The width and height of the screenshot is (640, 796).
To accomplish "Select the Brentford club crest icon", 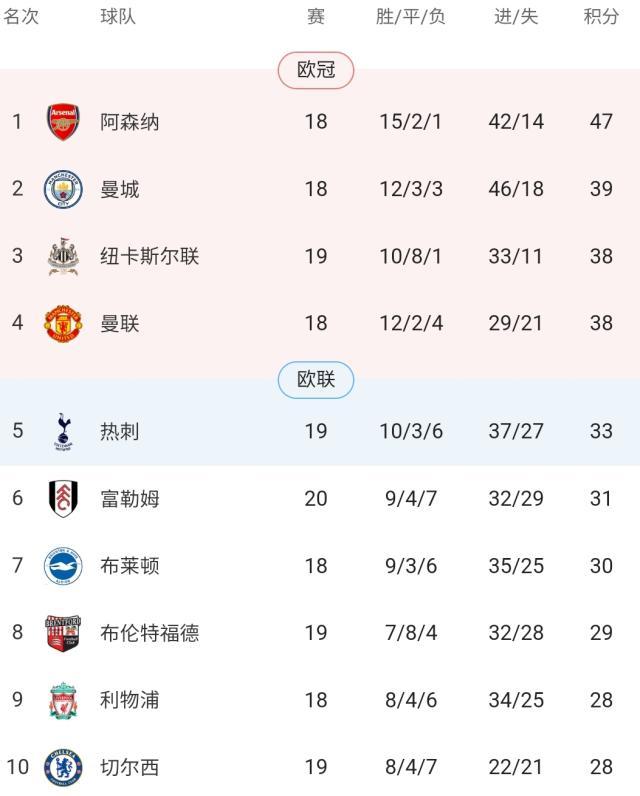I will point(63,633).
